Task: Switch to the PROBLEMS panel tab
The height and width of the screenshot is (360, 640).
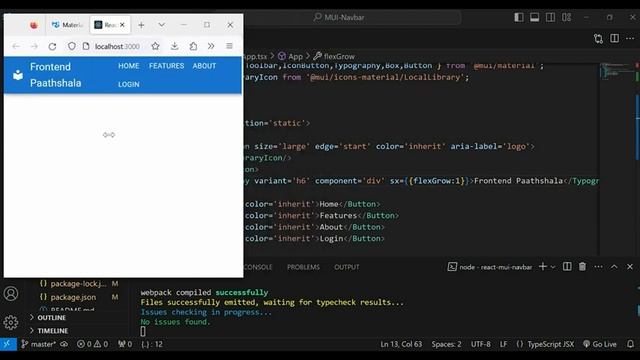Action: (303, 267)
